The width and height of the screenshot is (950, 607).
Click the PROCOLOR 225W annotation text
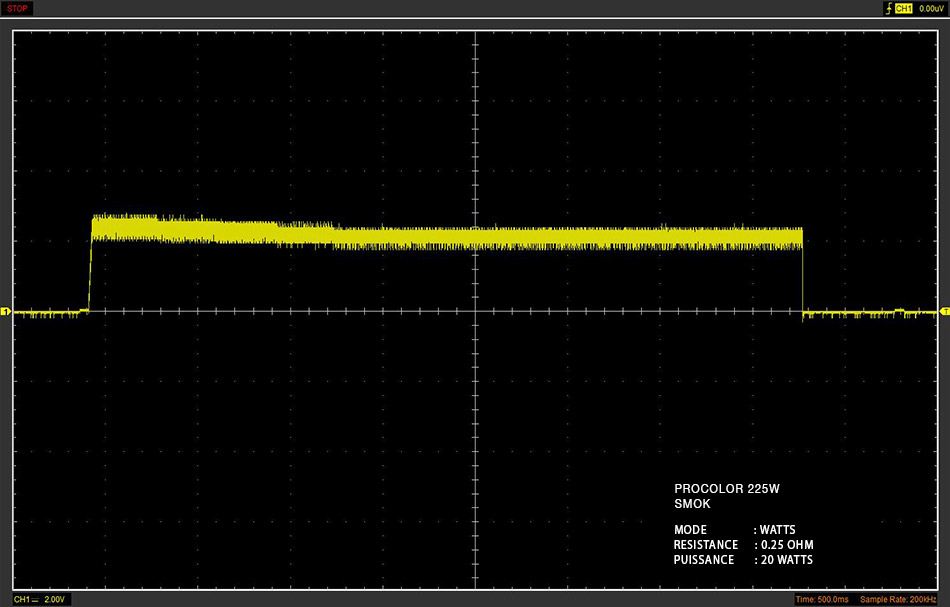pyautogui.click(x=726, y=488)
